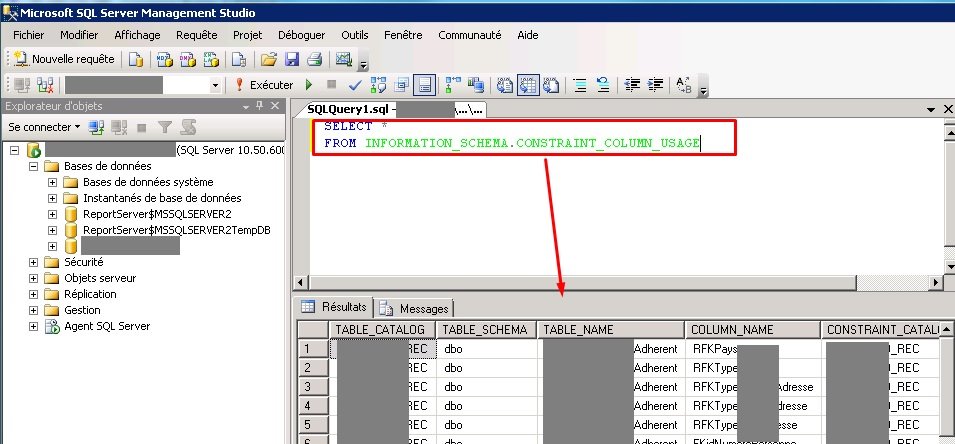This screenshot has height=444, width=955.
Task: Parse the query with the blue checkmark icon
Action: click(354, 85)
